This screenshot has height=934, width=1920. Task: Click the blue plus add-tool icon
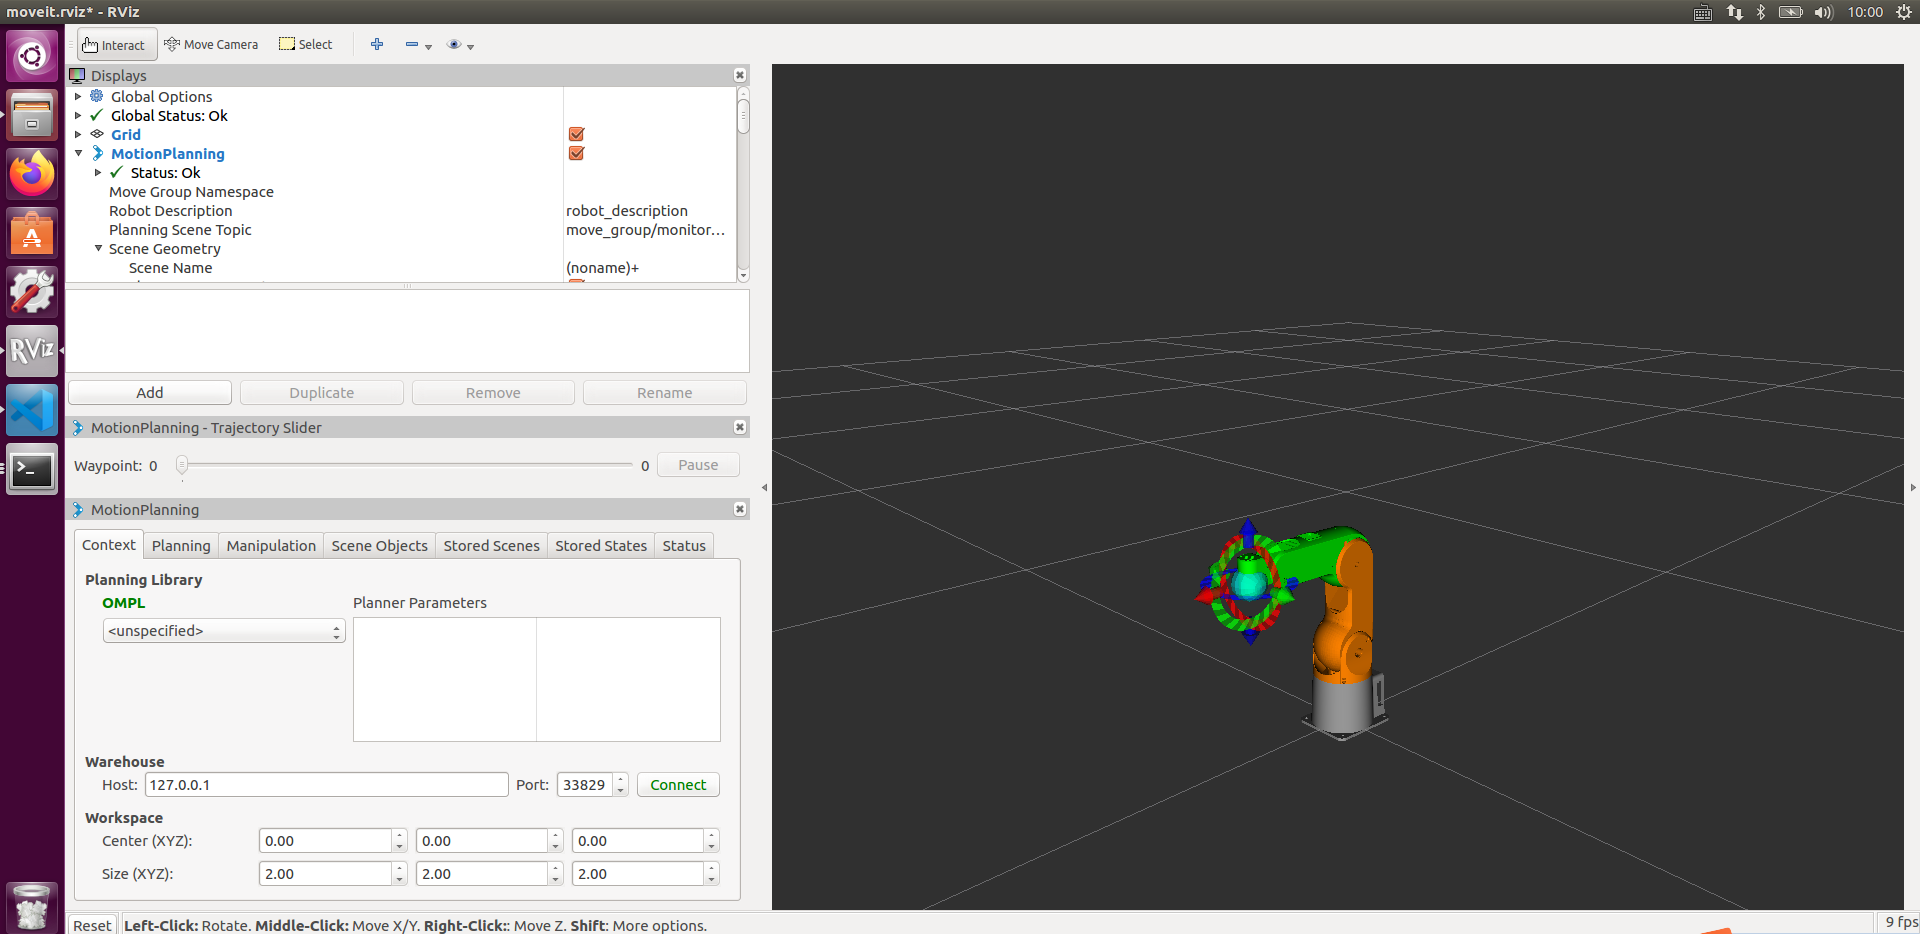pos(377,44)
